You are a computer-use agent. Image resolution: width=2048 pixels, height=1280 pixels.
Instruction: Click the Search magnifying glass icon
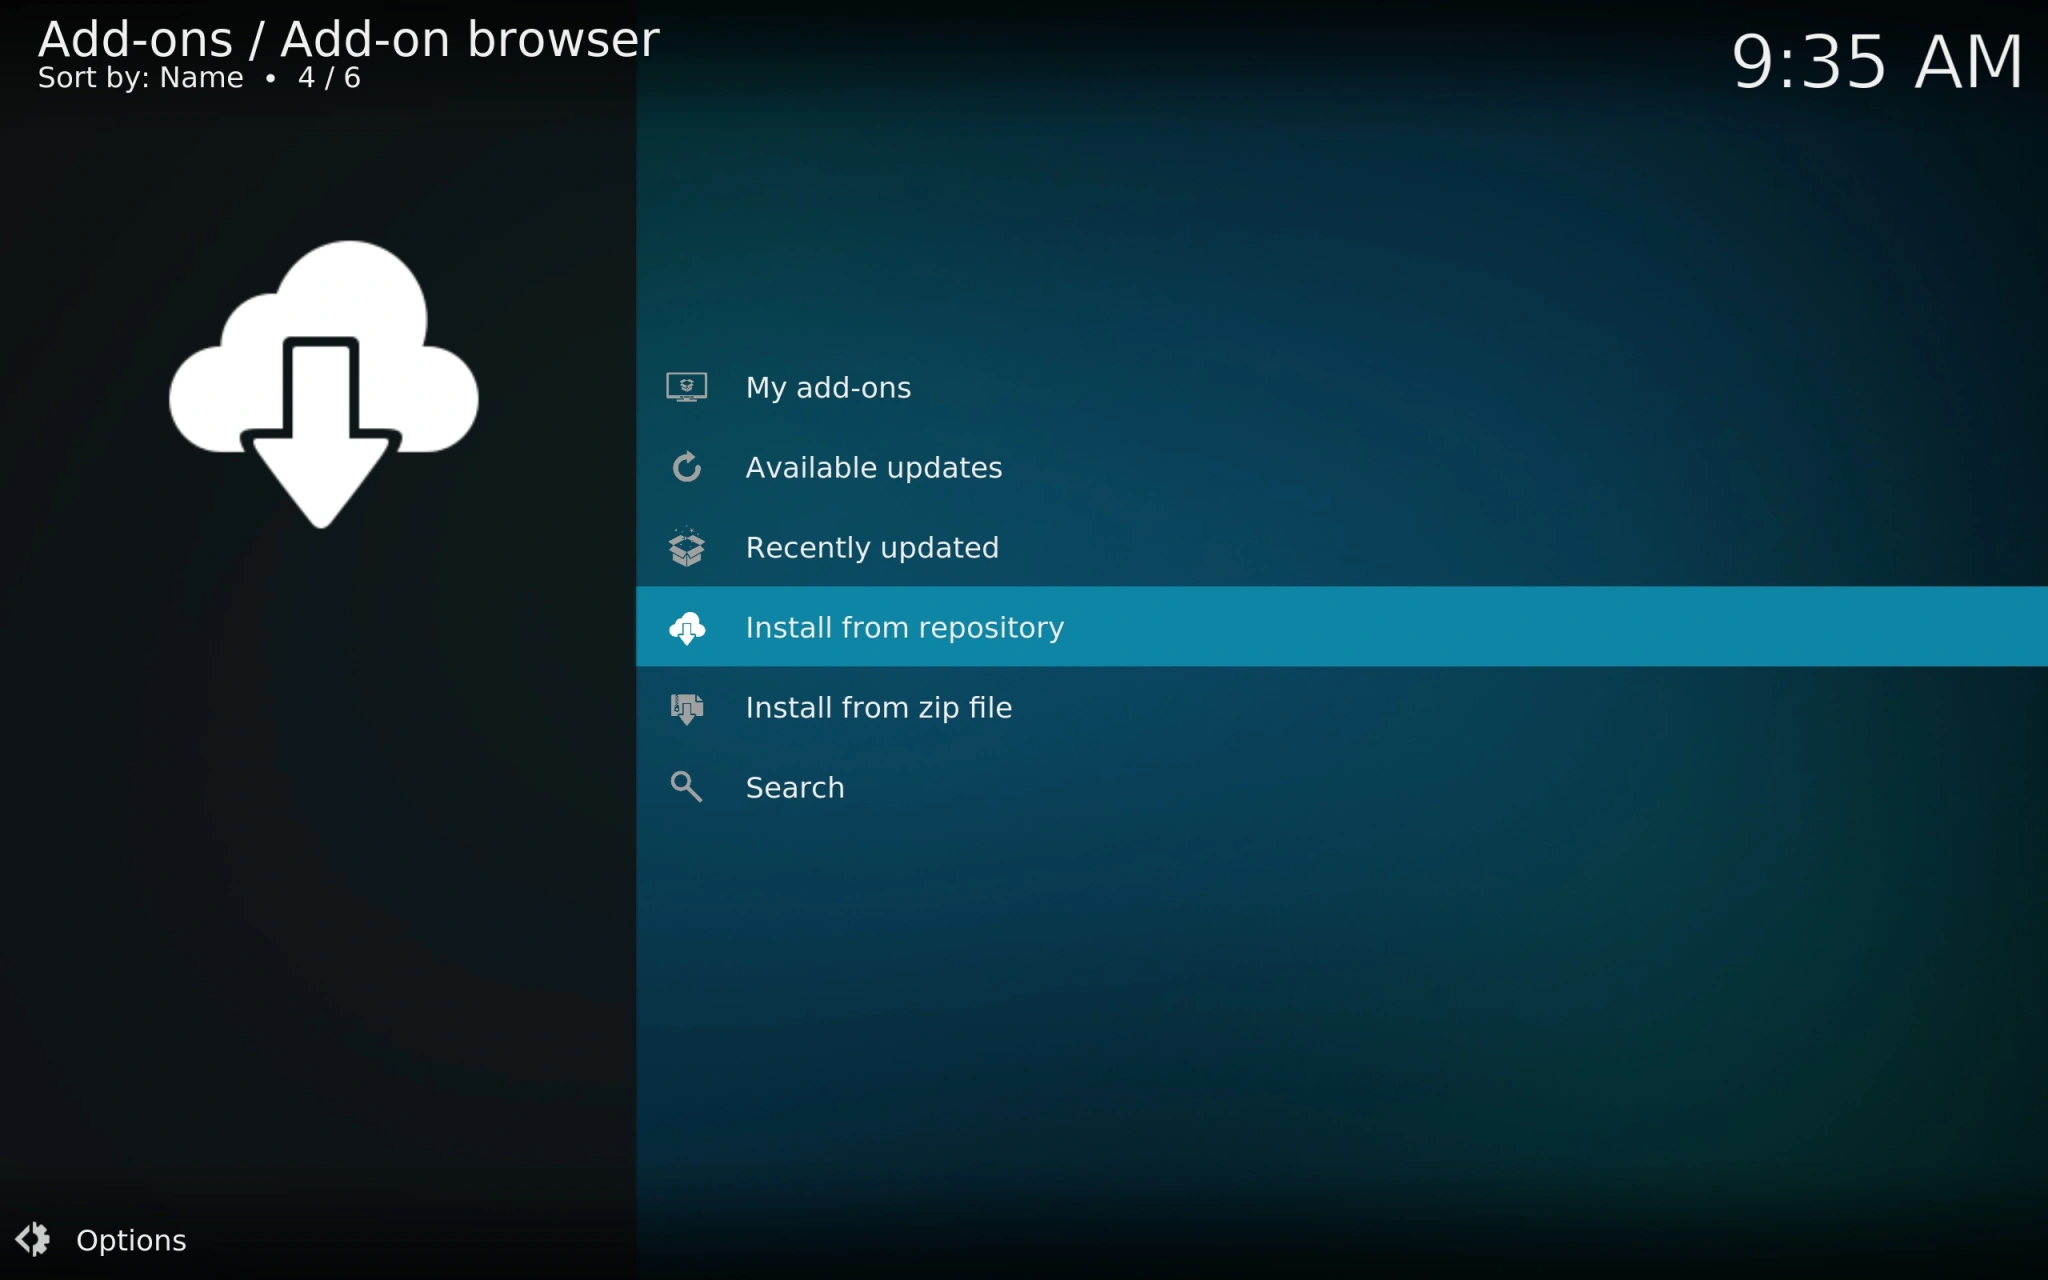(x=686, y=787)
